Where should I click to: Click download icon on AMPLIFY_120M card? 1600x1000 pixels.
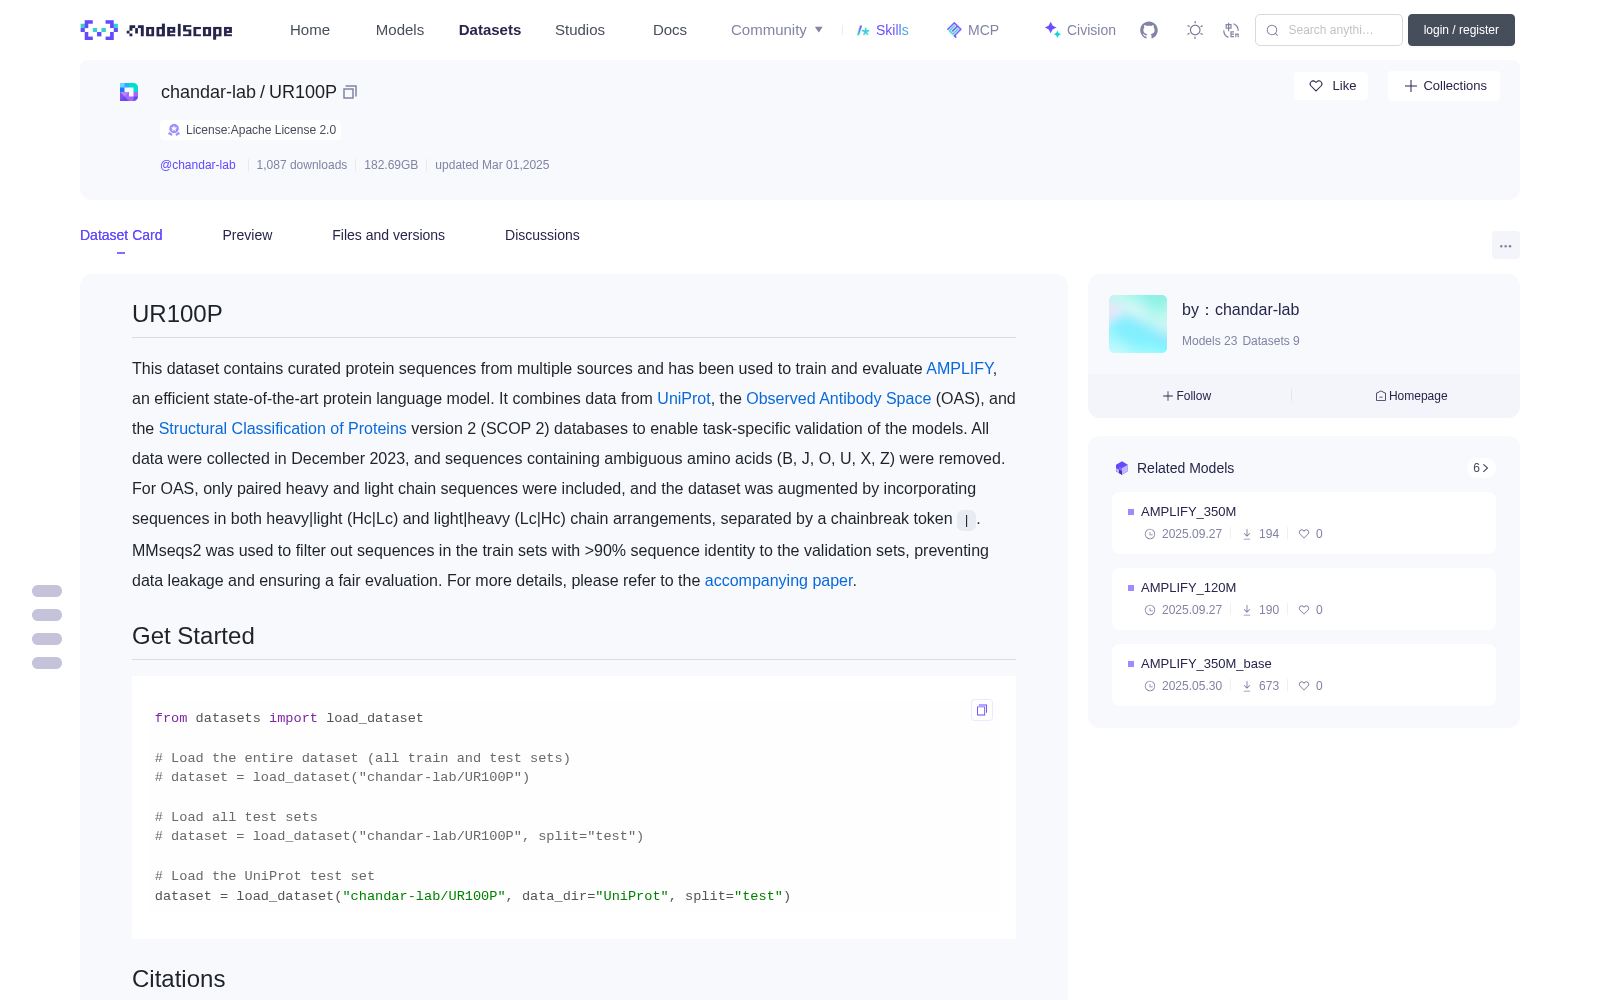pyautogui.click(x=1247, y=610)
